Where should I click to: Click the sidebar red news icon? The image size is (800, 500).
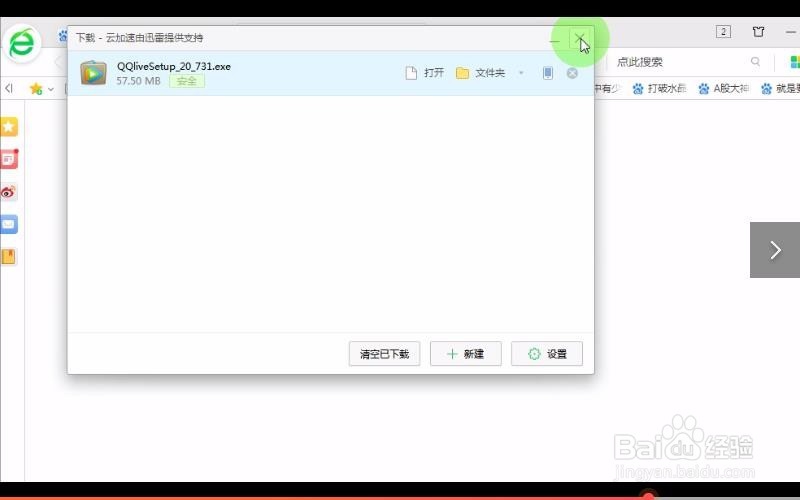click(9, 159)
